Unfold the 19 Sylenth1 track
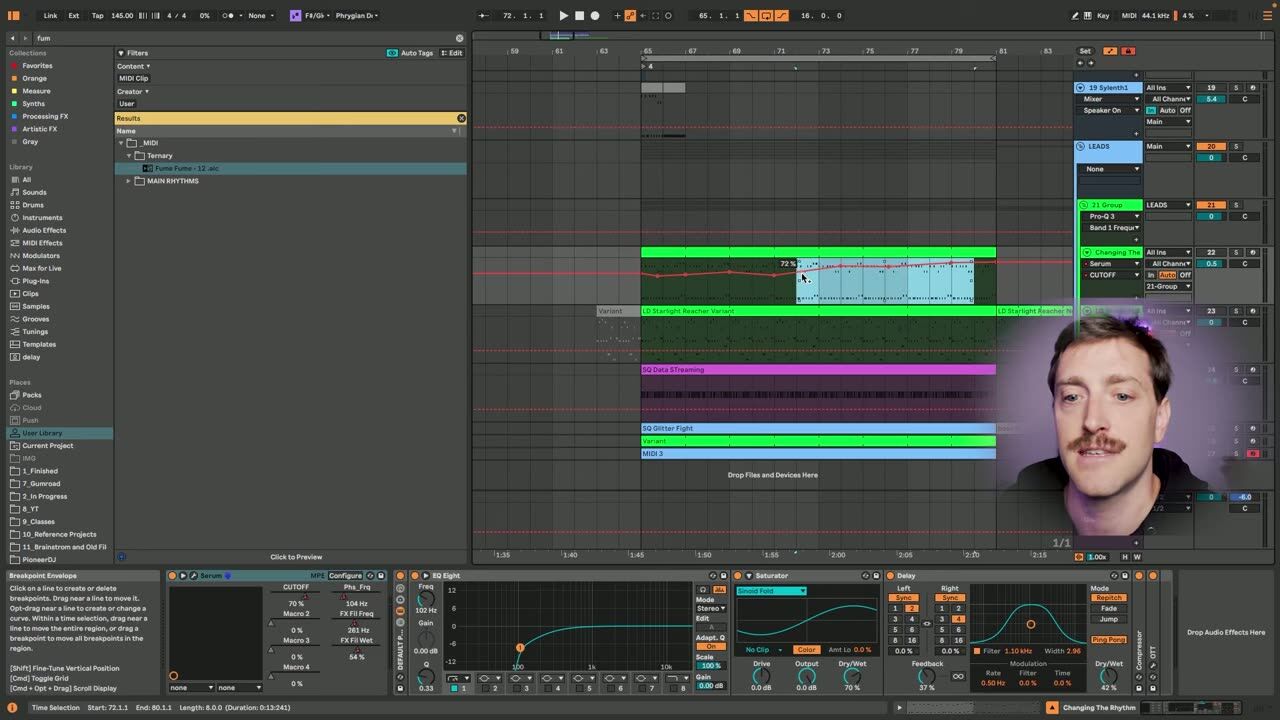The height and width of the screenshot is (720, 1280). (x=1080, y=88)
